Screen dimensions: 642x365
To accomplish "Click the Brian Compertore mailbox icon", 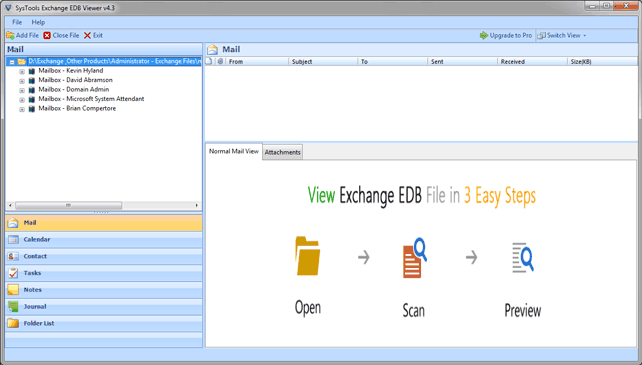I will [x=32, y=109].
